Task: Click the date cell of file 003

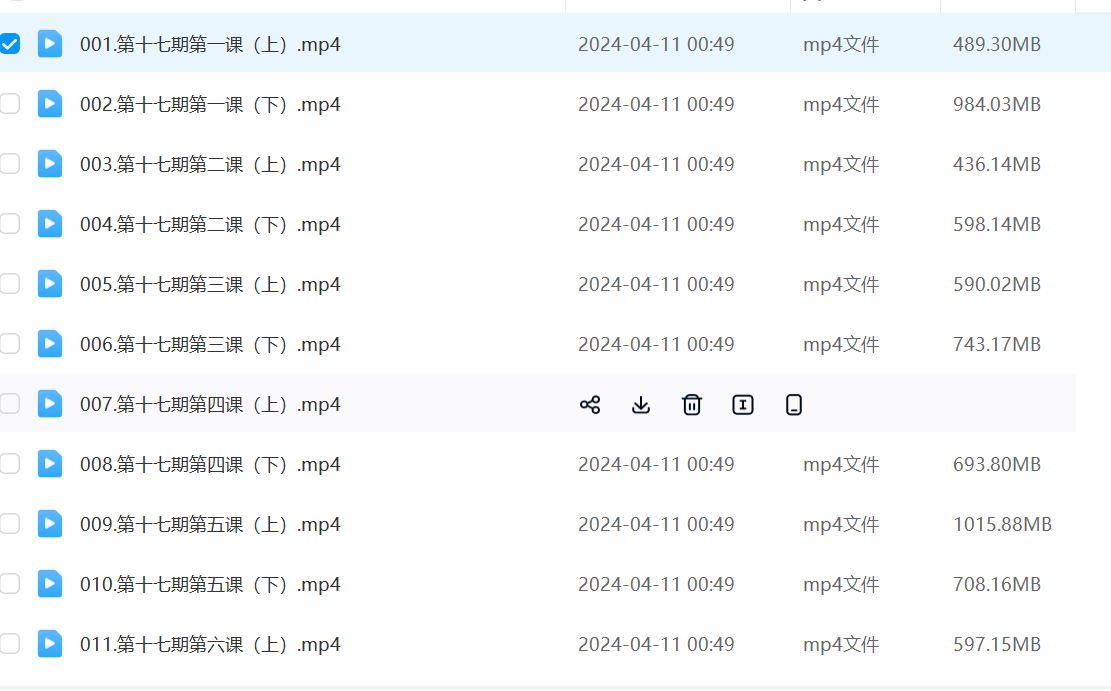Action: (x=656, y=164)
